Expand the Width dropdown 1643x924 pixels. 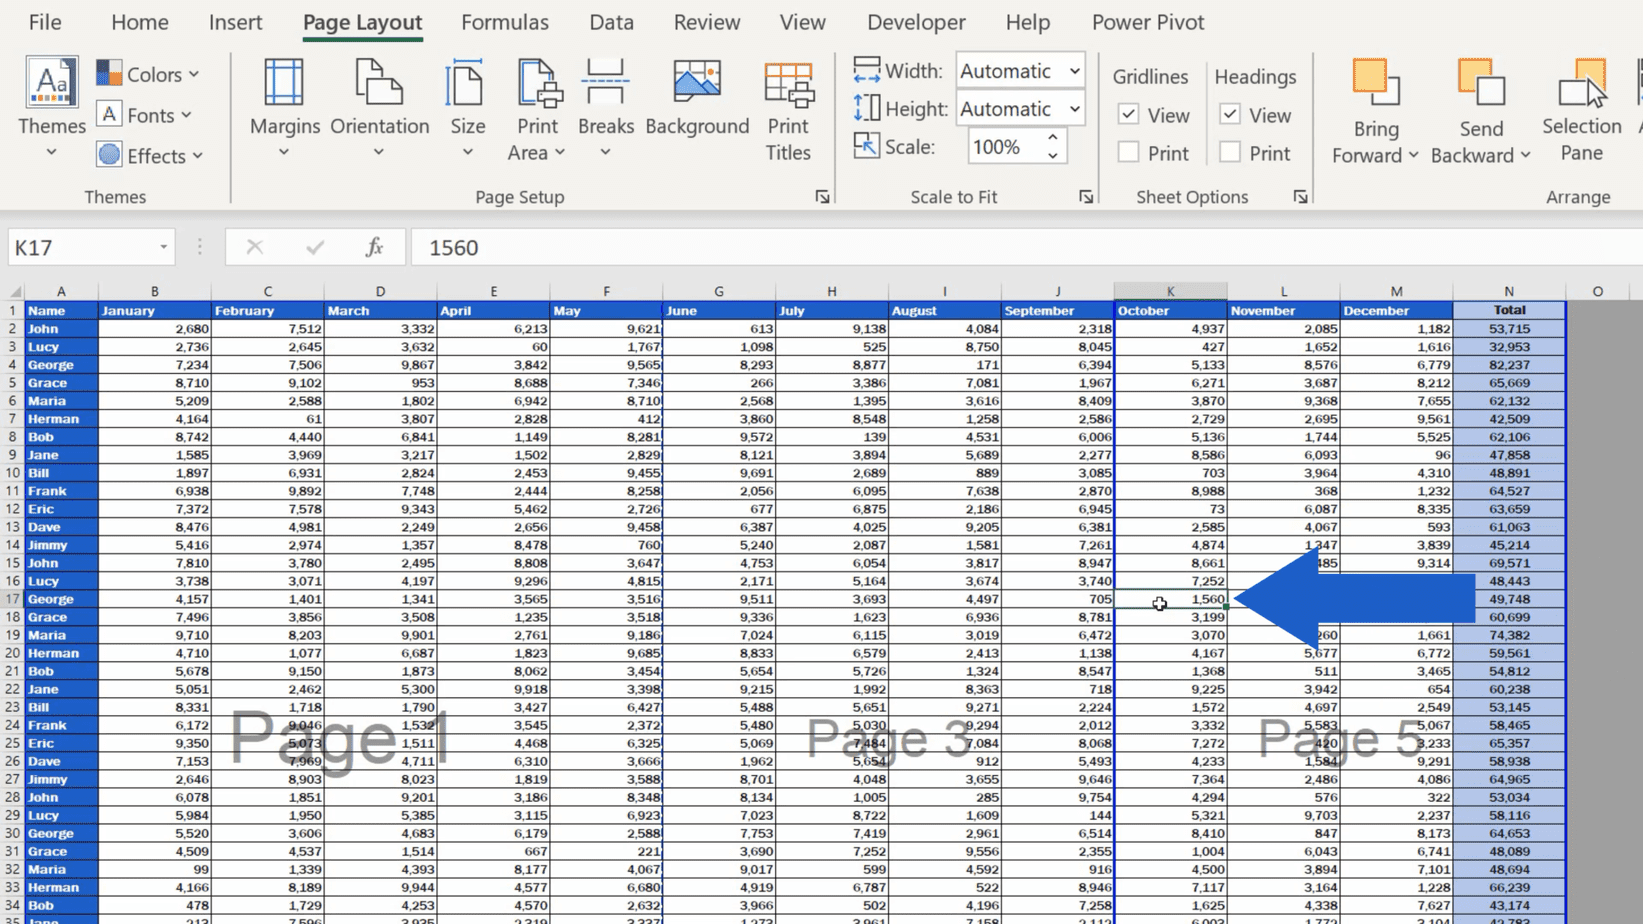click(x=1074, y=71)
